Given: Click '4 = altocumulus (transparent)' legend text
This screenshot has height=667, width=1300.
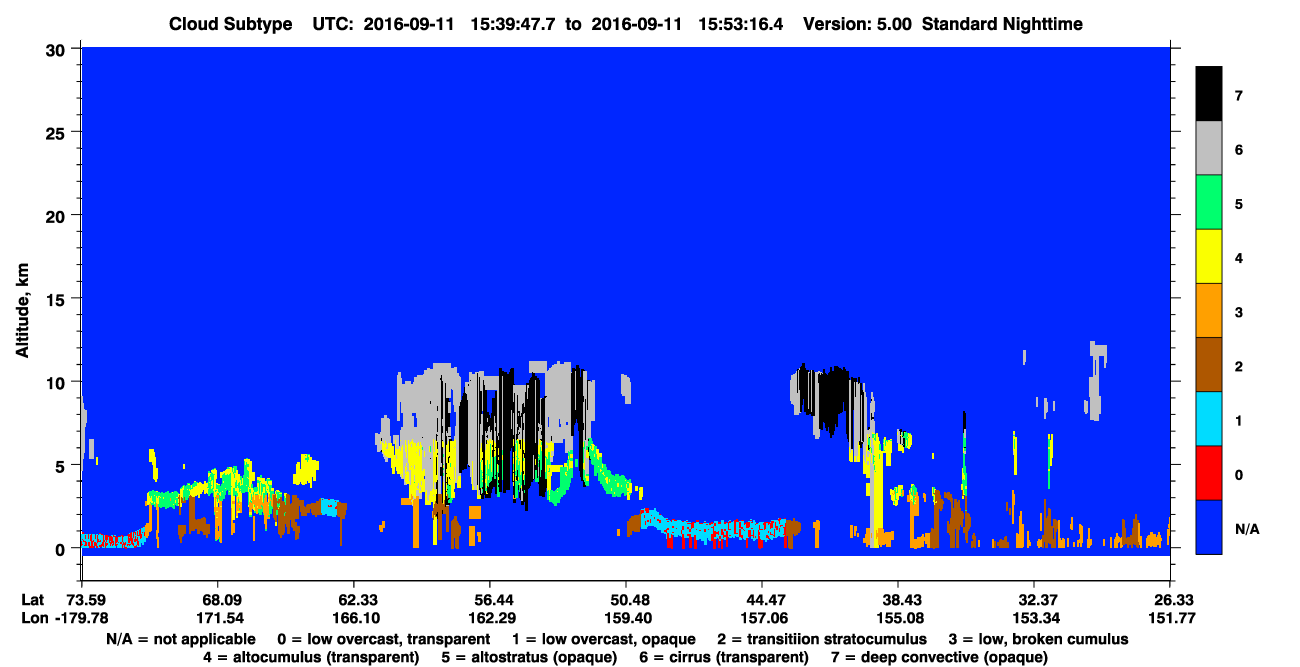Looking at the screenshot, I should pyautogui.click(x=311, y=657).
